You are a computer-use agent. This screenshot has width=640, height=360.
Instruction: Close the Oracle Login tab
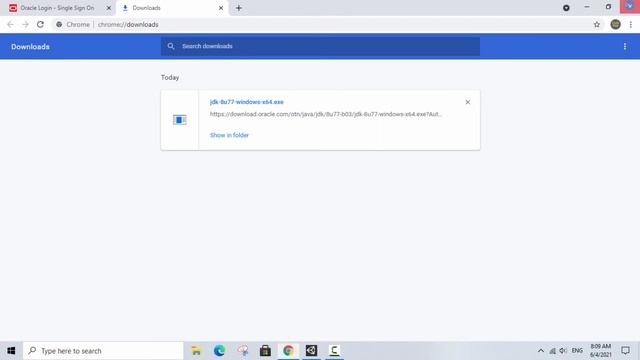click(x=109, y=8)
